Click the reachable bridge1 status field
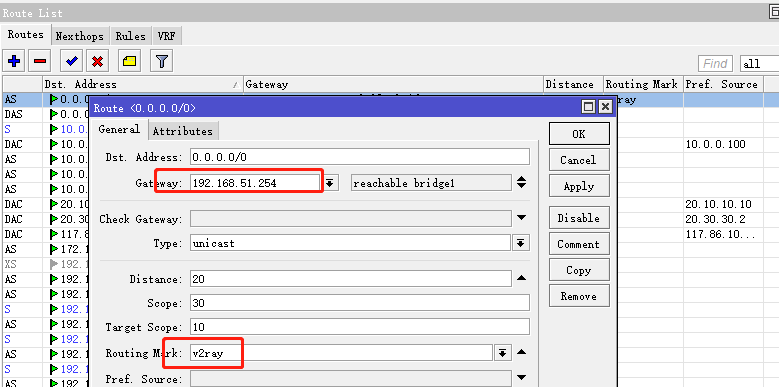The width and height of the screenshot is (779, 387). 431,183
